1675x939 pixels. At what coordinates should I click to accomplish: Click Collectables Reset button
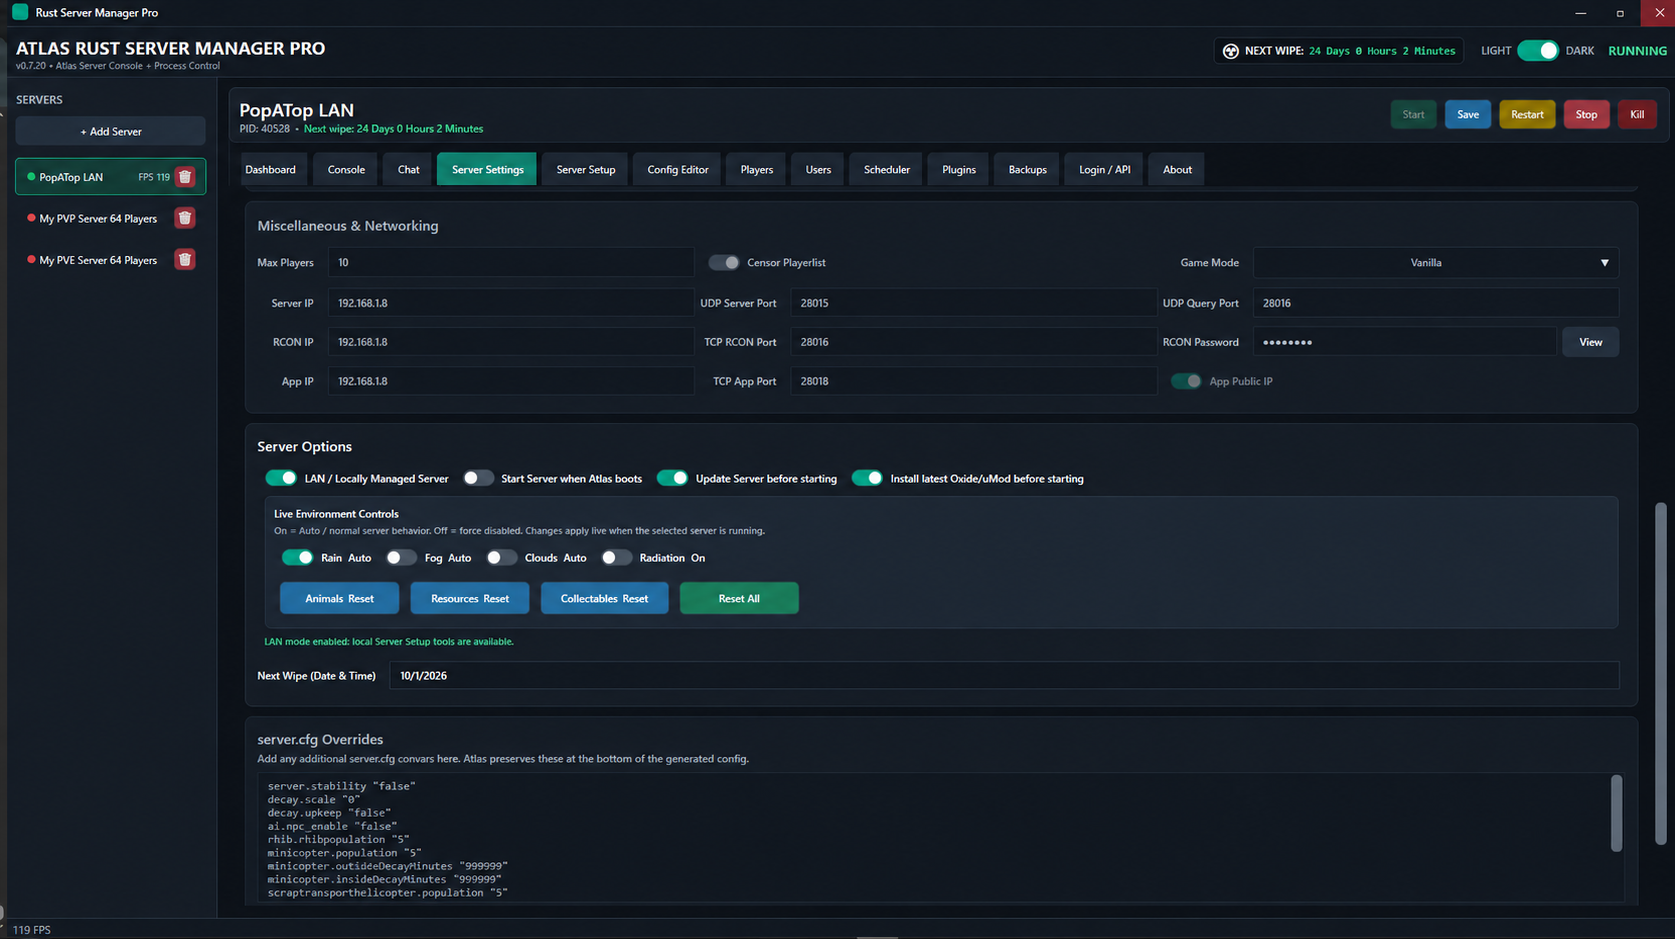[x=604, y=599]
